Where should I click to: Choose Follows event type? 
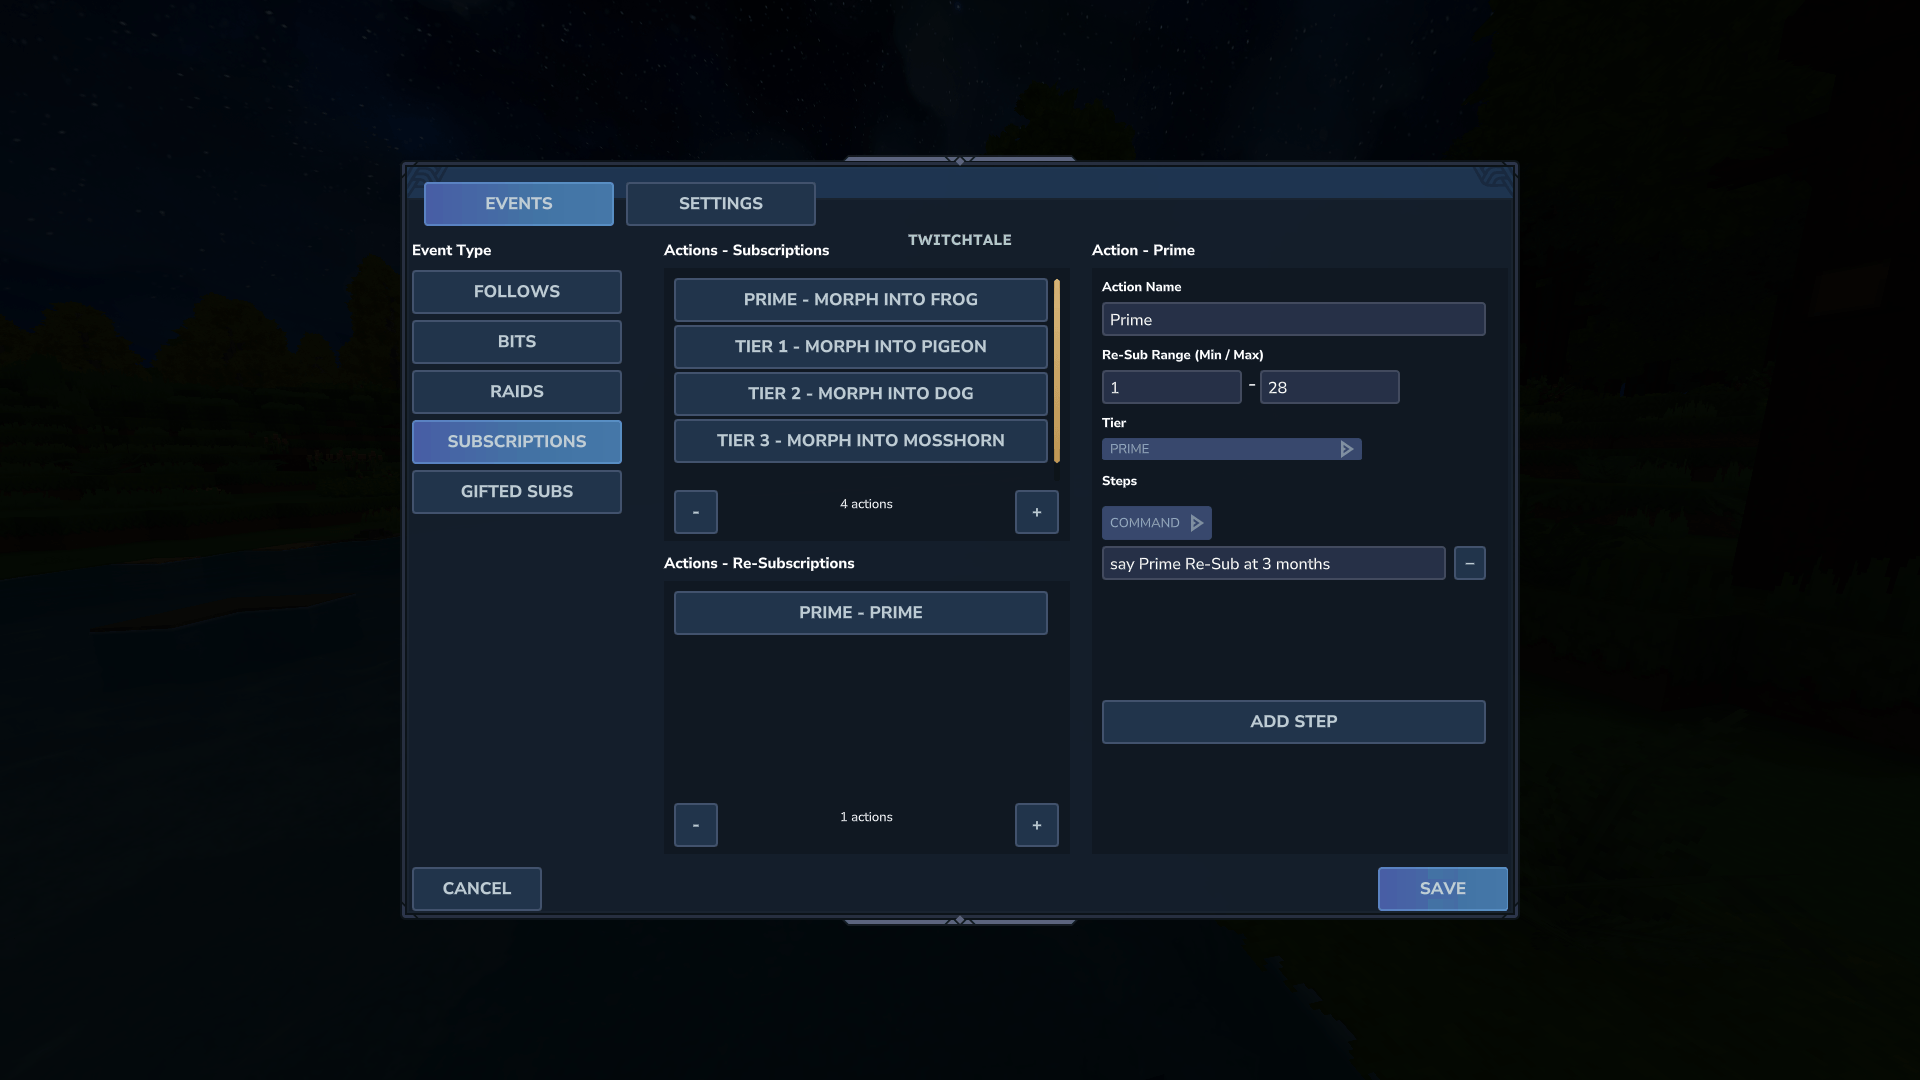click(516, 292)
